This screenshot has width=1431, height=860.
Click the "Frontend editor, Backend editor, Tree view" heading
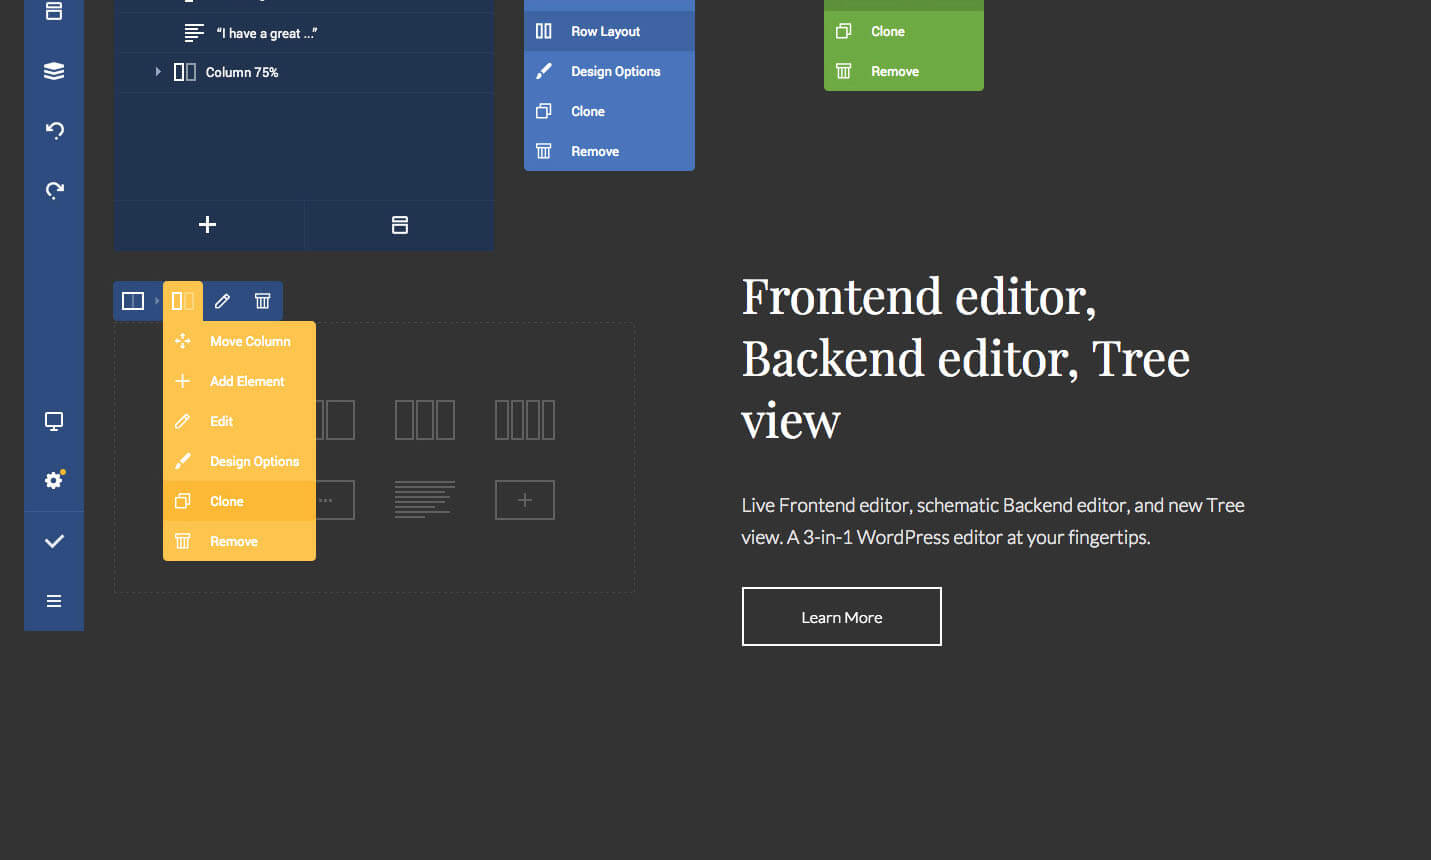[x=966, y=358]
